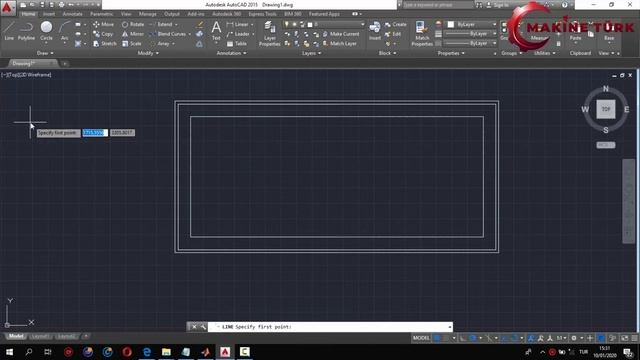
Task: Toggle the grid display in status bar
Action: (437, 338)
